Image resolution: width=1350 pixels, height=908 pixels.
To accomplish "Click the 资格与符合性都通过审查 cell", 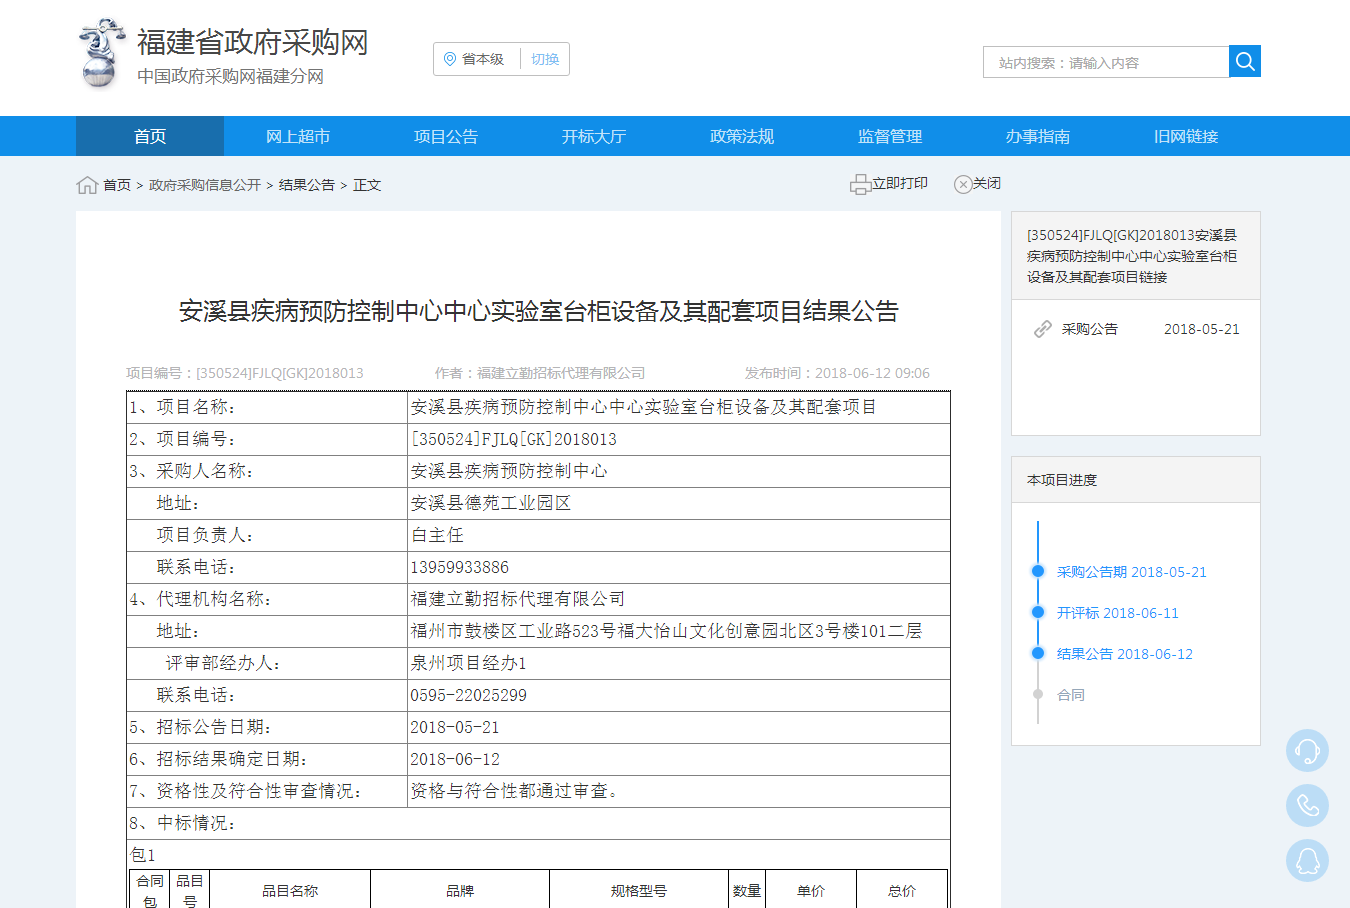I will tap(678, 791).
